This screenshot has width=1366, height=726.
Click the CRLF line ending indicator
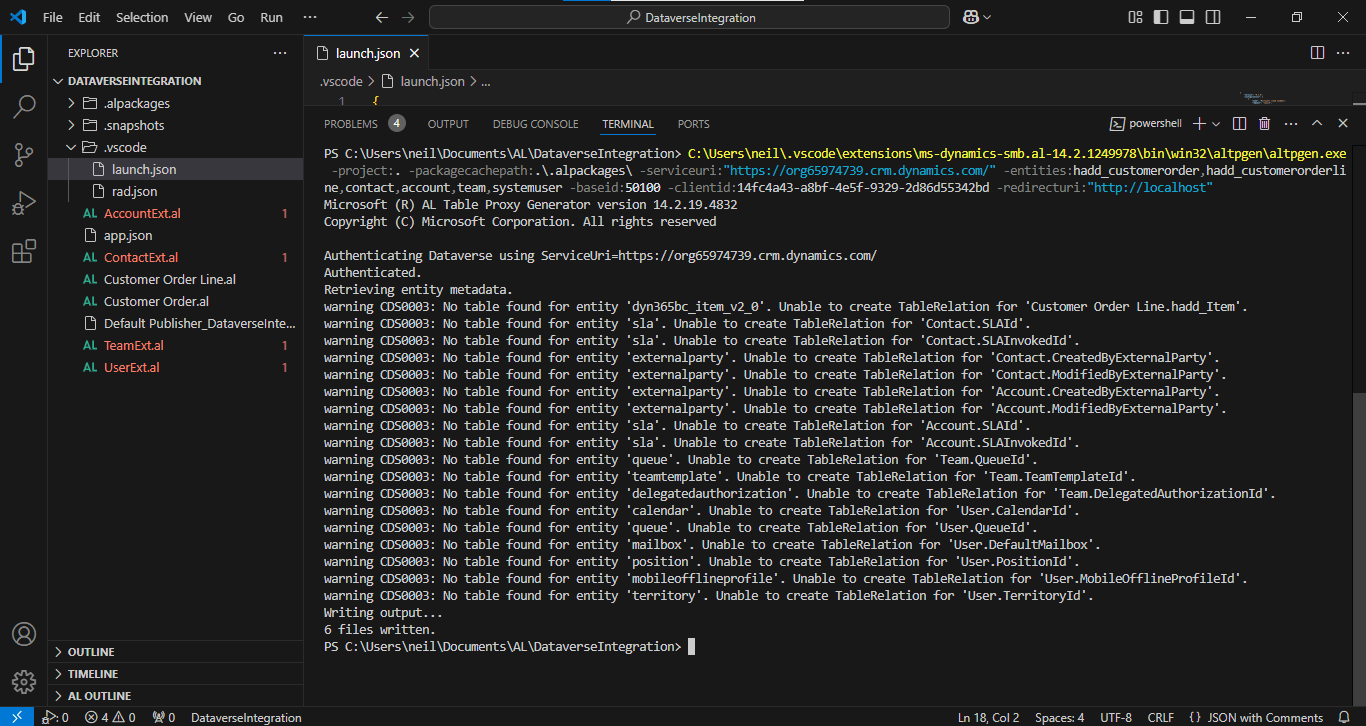pos(1161,717)
